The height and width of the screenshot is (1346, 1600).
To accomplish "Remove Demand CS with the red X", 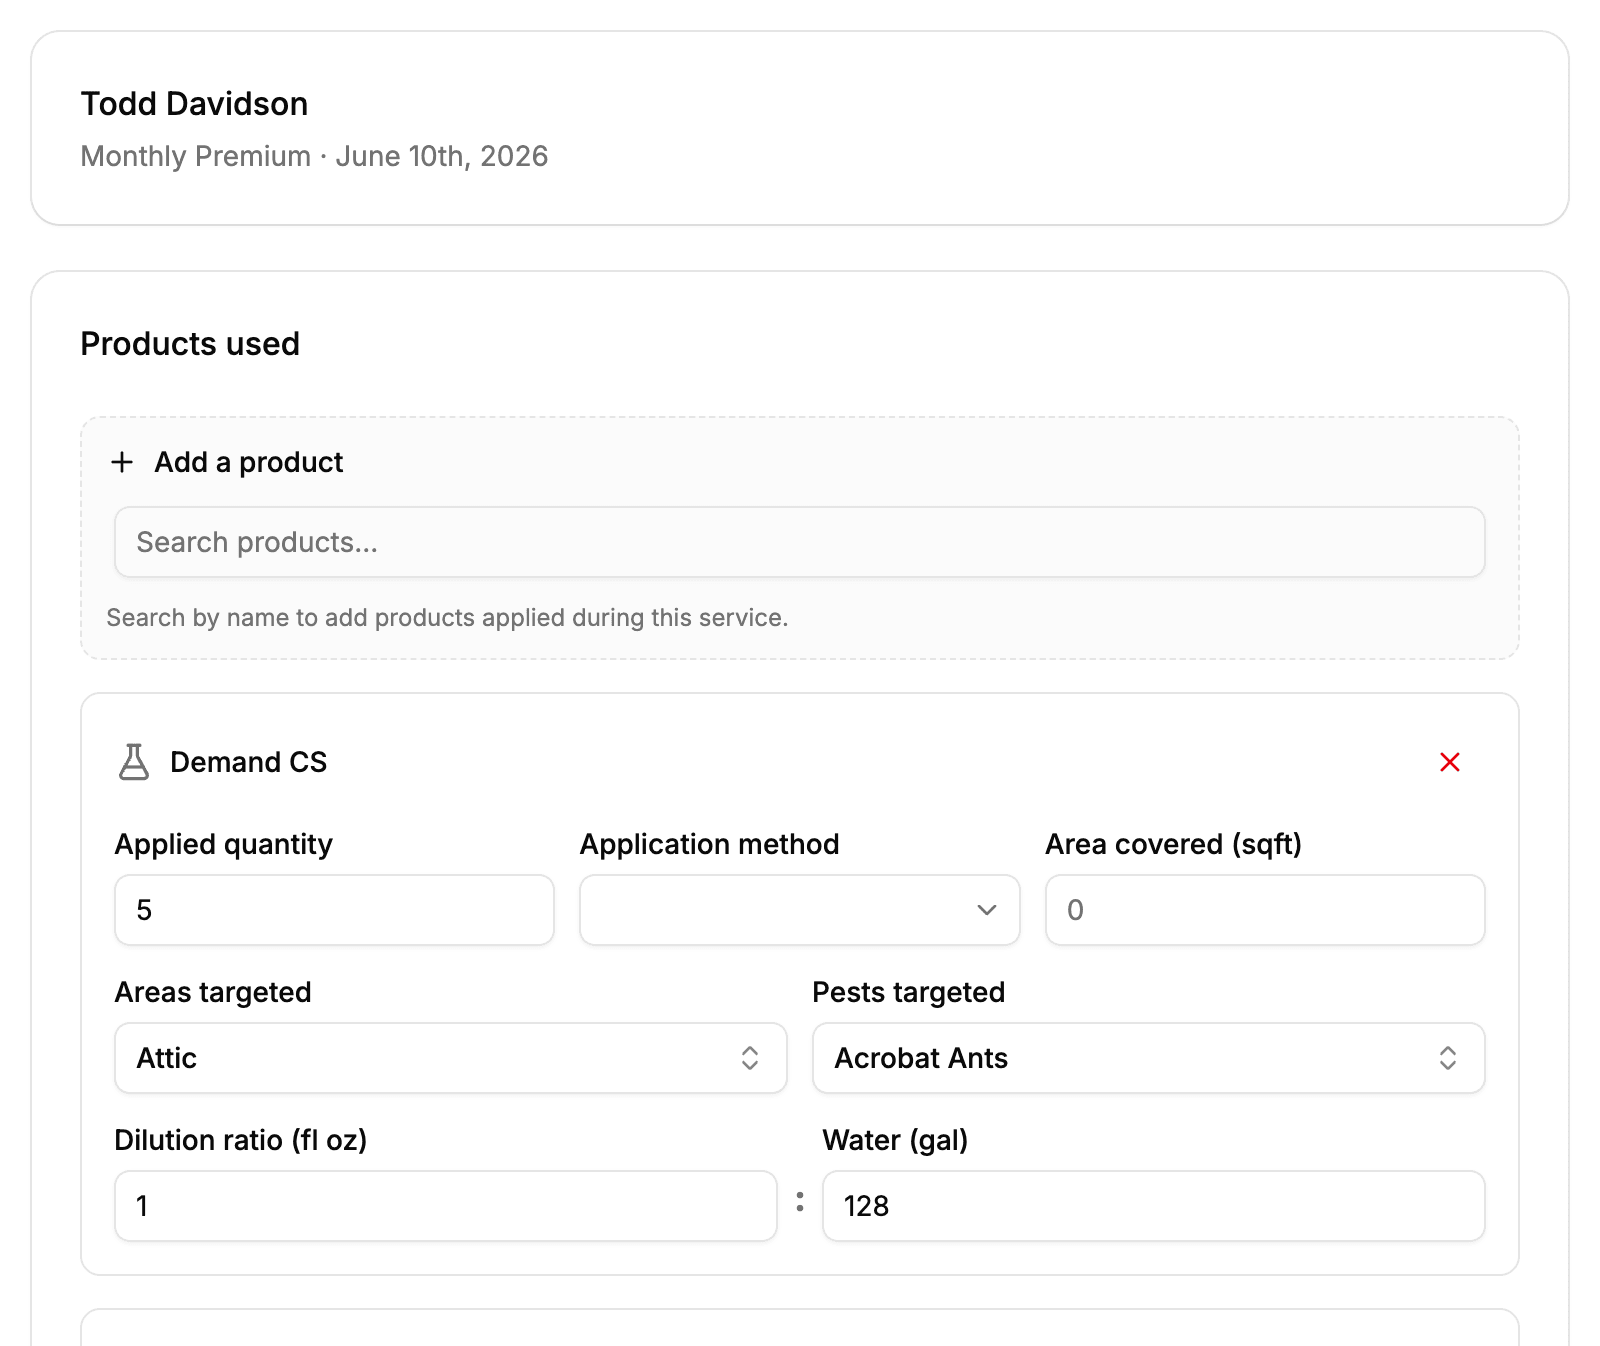I will (1450, 762).
